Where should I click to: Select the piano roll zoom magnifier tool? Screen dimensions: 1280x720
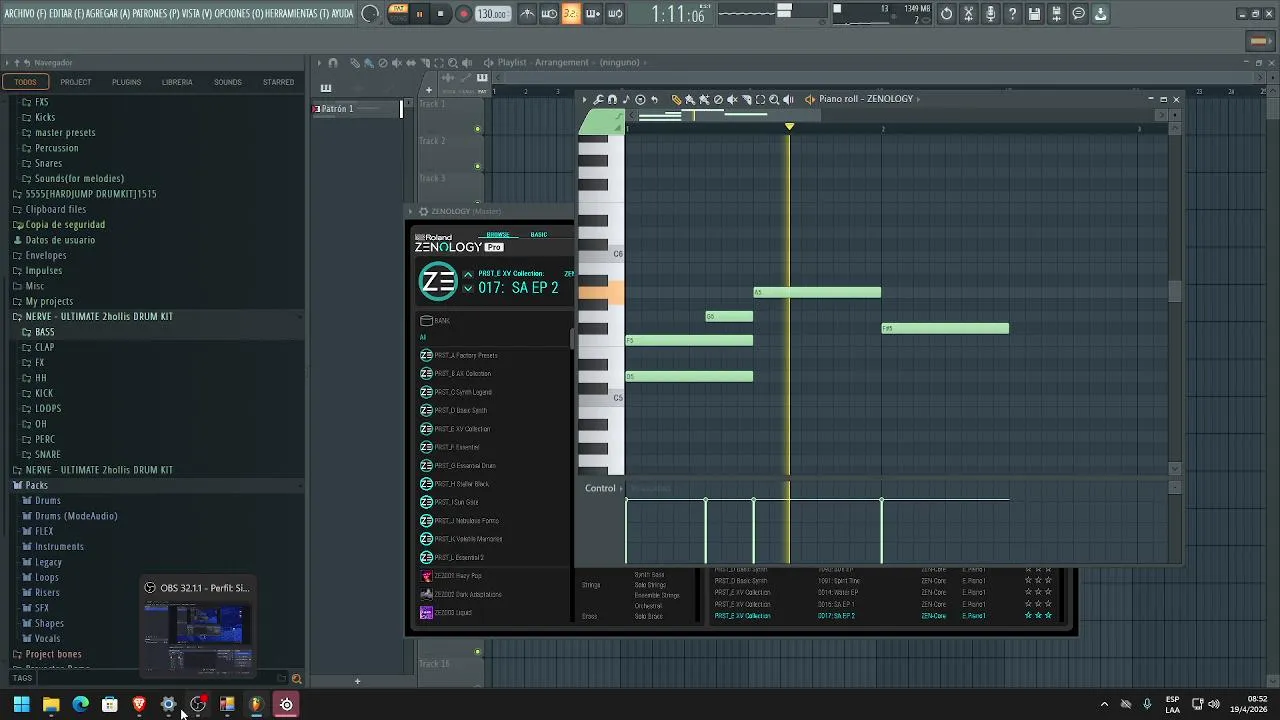click(774, 99)
